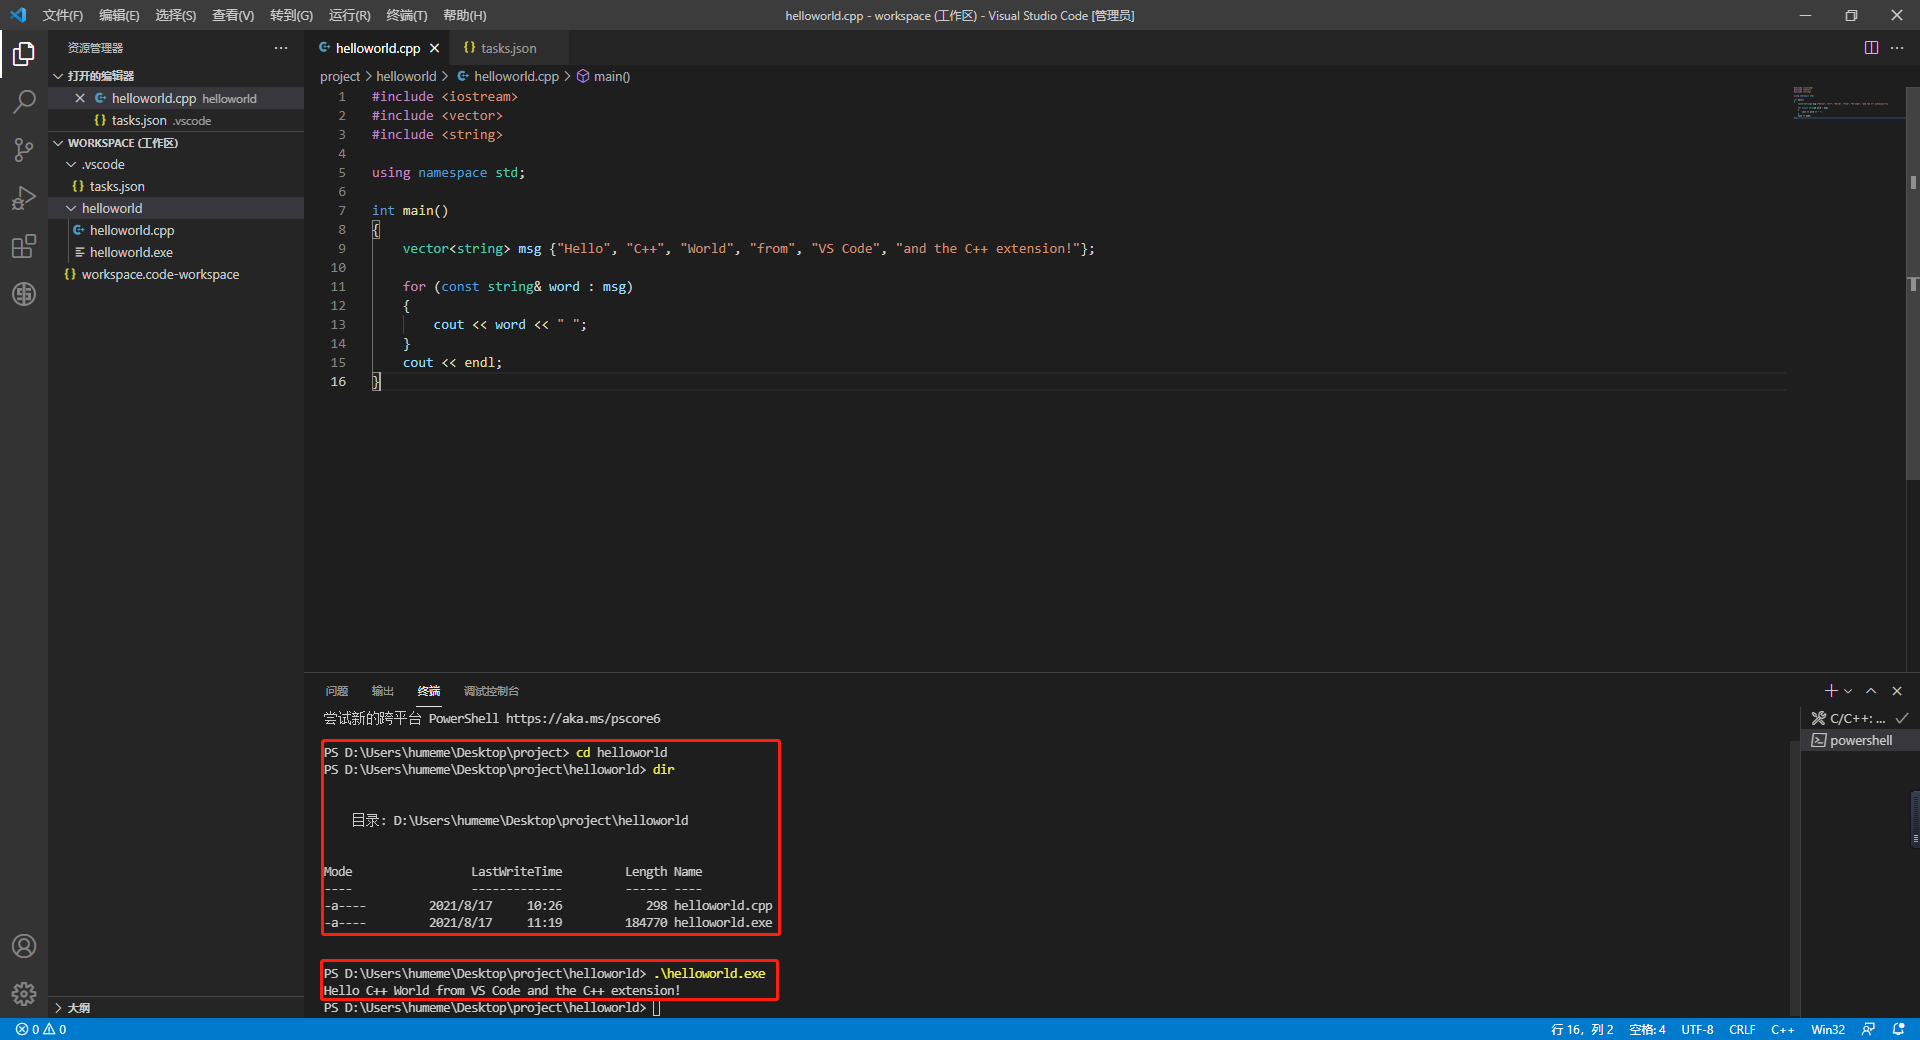The image size is (1920, 1040).
Task: Maximize the terminal panel size
Action: [x=1871, y=691]
